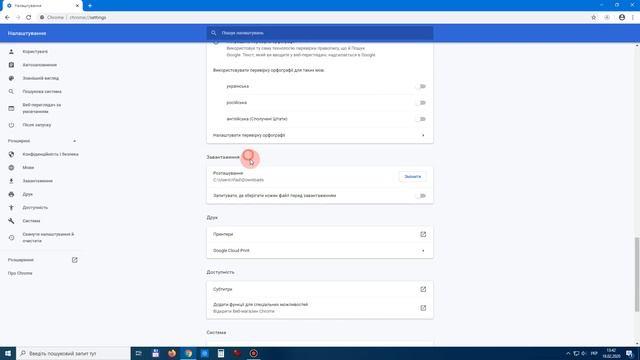The height and width of the screenshot is (360, 640).
Task: Open the Chrome profile avatar icon
Action: coord(622,18)
